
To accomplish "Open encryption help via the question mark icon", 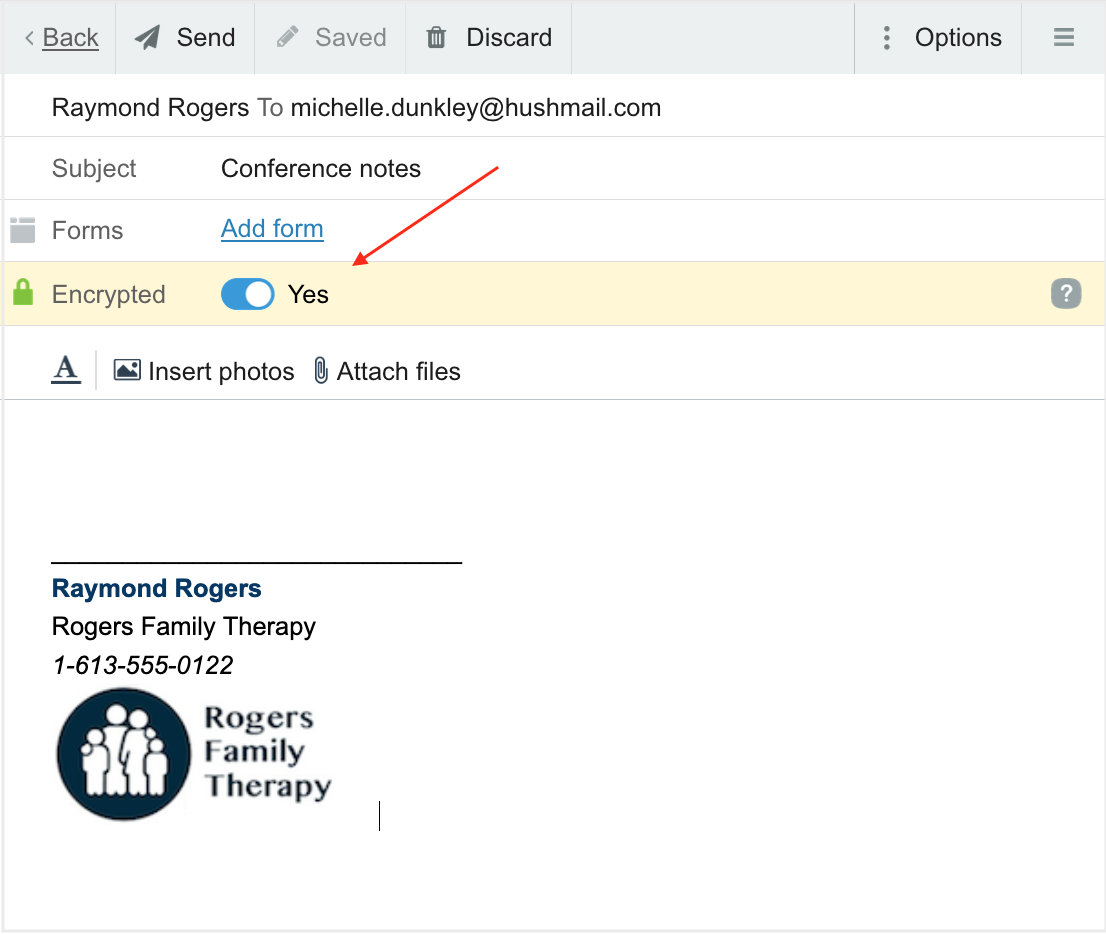I will pos(1065,293).
